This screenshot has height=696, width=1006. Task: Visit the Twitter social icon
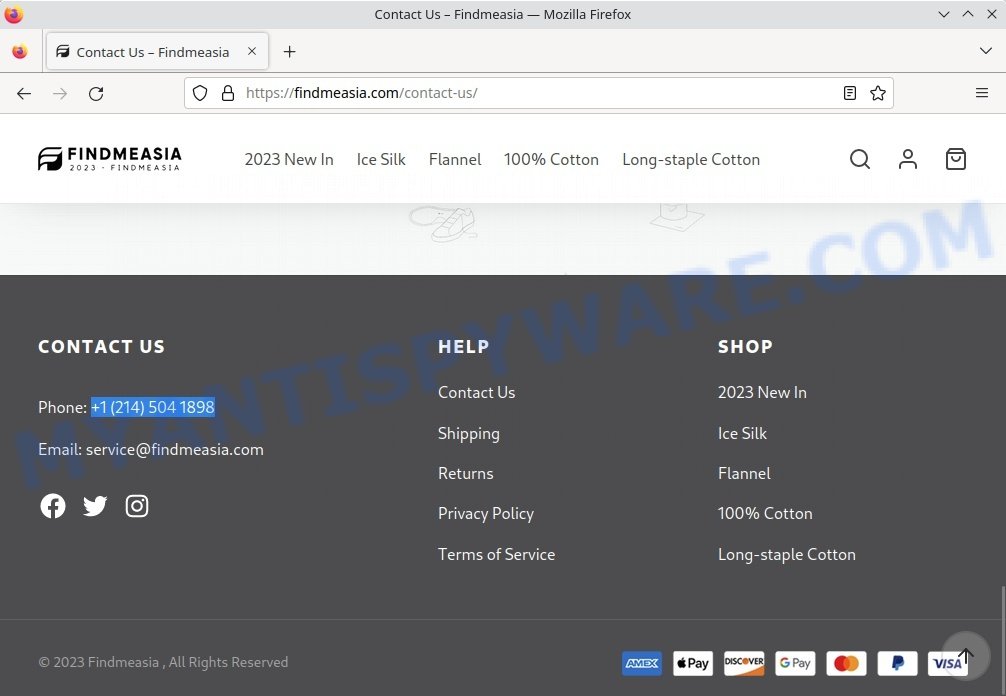click(95, 506)
